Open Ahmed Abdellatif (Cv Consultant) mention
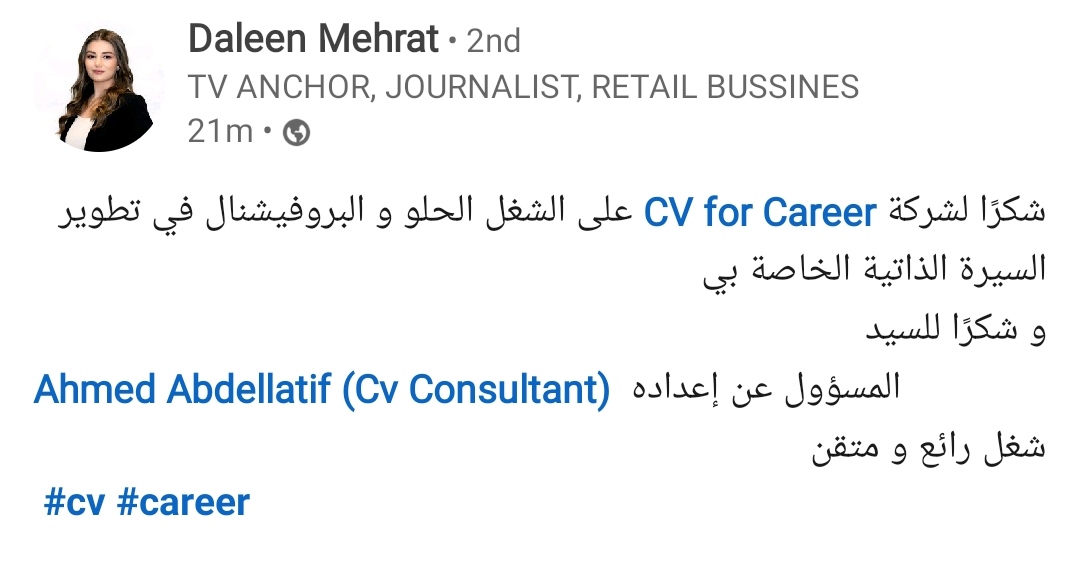Viewport: 1080px width, 572px height. [322, 389]
